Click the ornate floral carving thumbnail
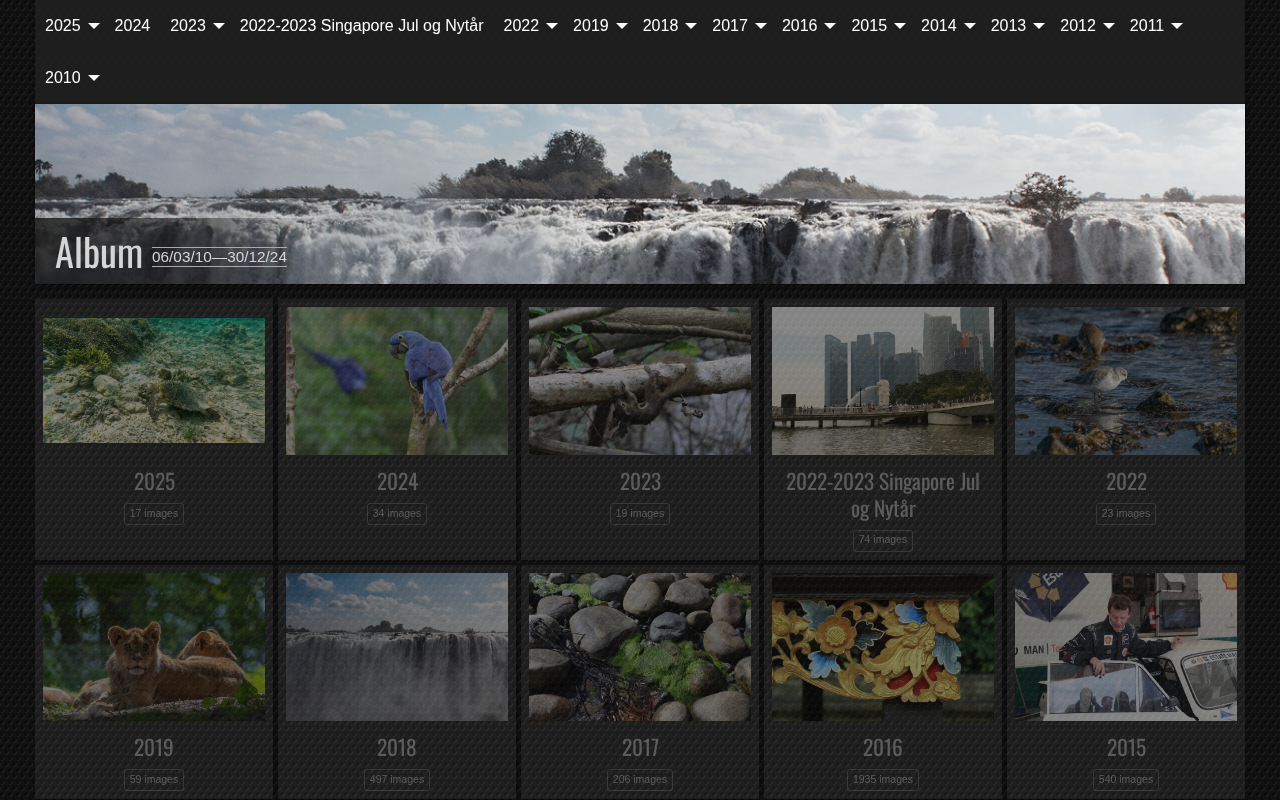 883,646
